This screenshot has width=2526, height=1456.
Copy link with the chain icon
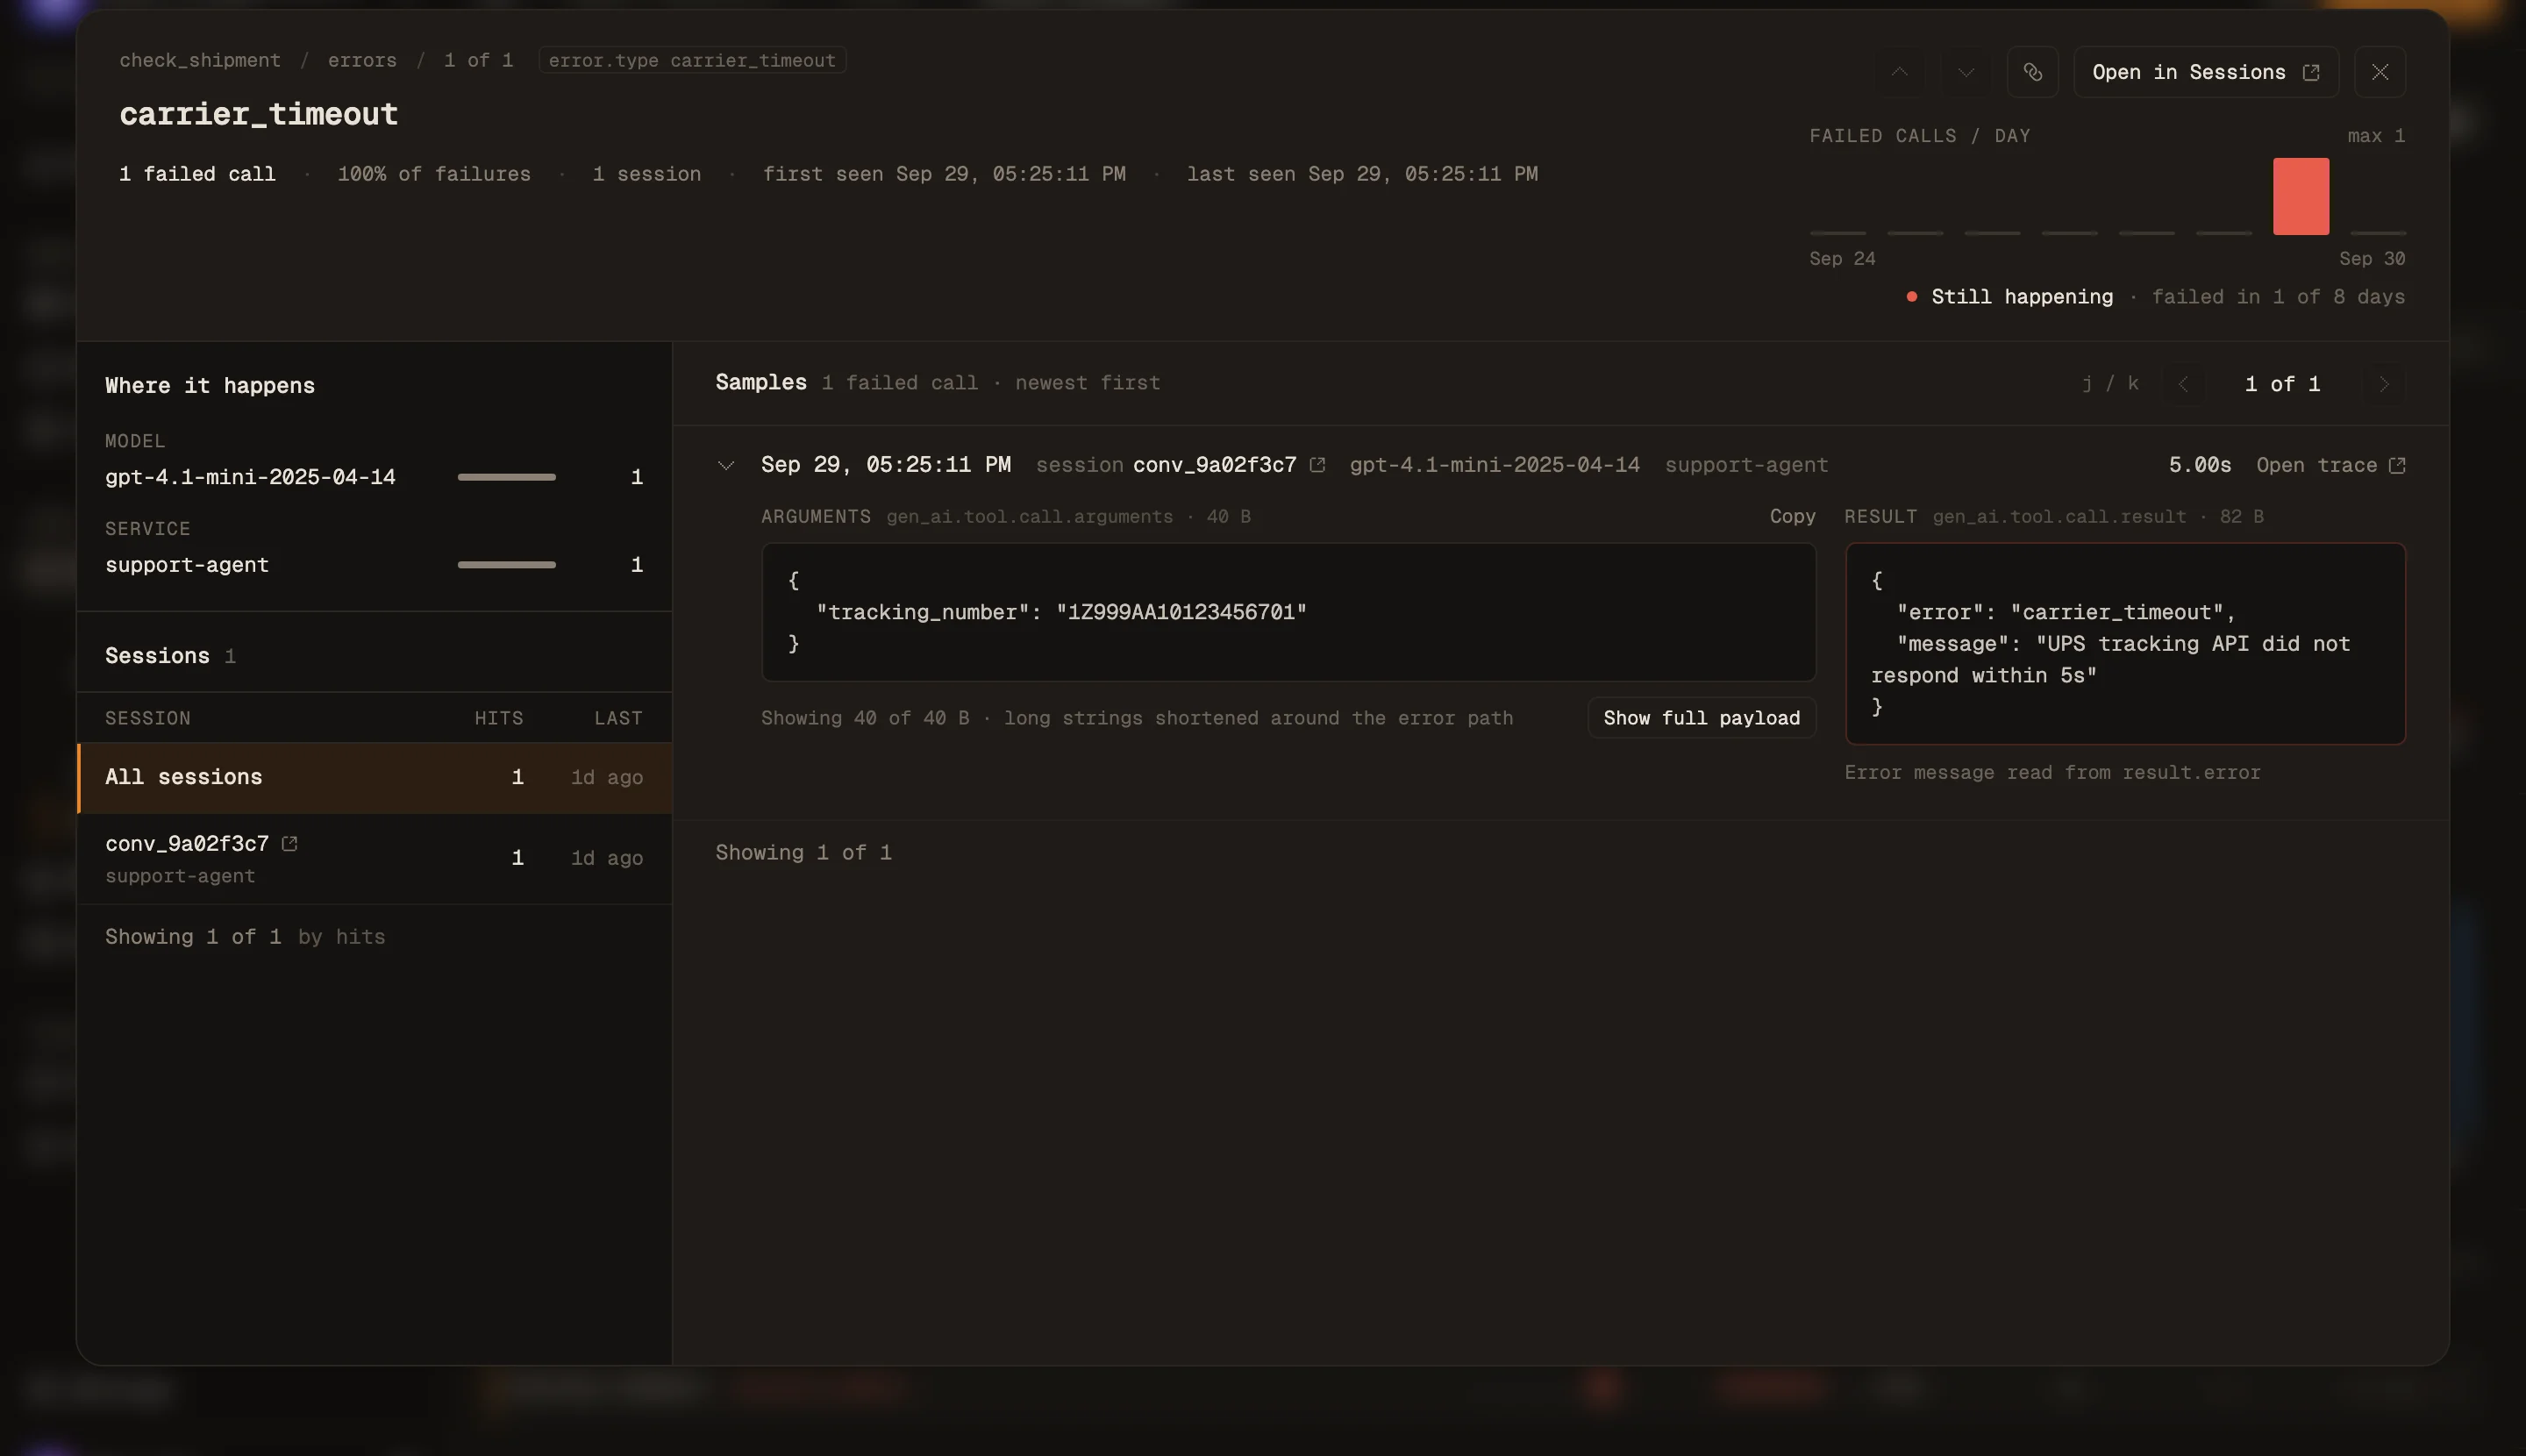point(2032,72)
